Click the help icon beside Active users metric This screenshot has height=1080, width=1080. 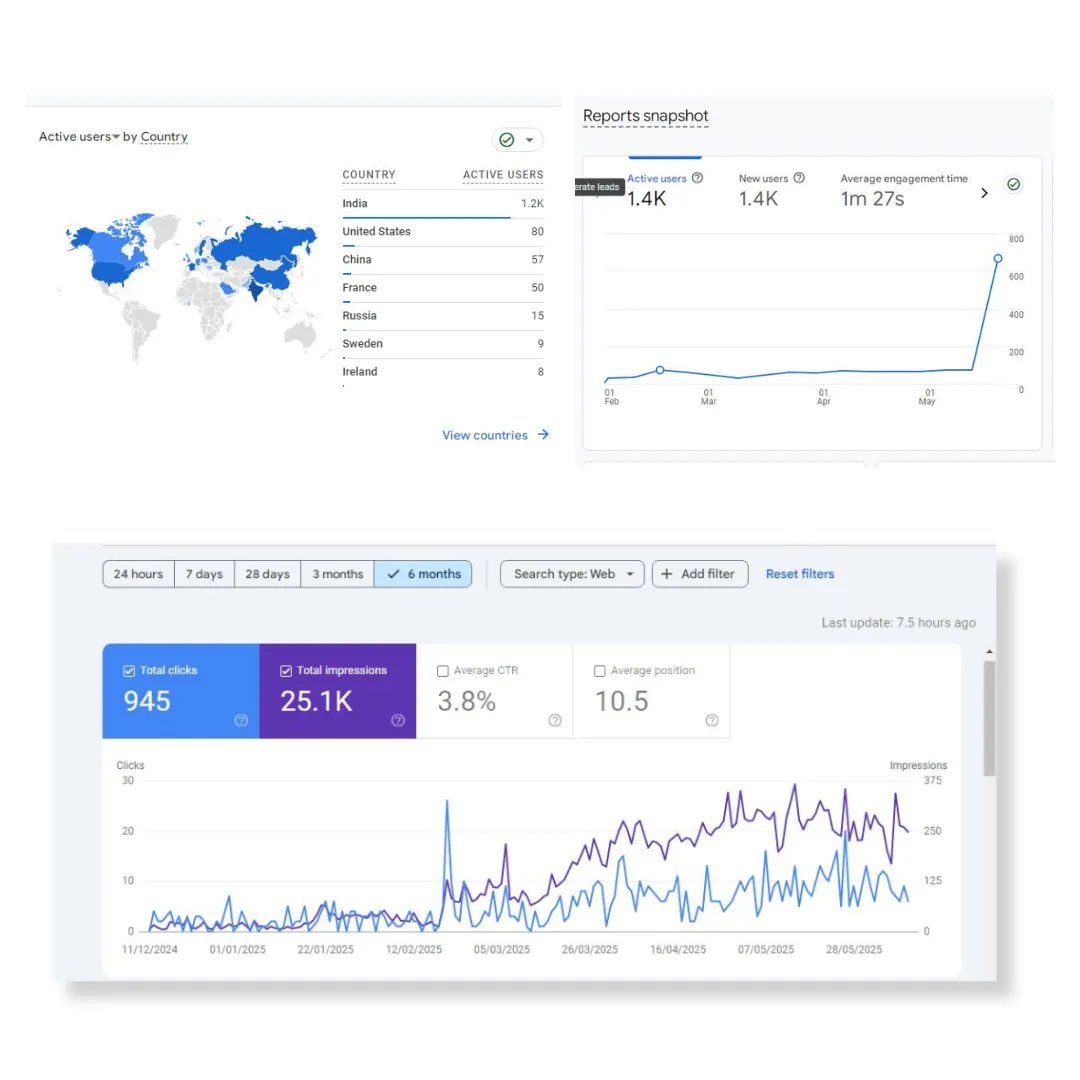pyautogui.click(x=695, y=178)
